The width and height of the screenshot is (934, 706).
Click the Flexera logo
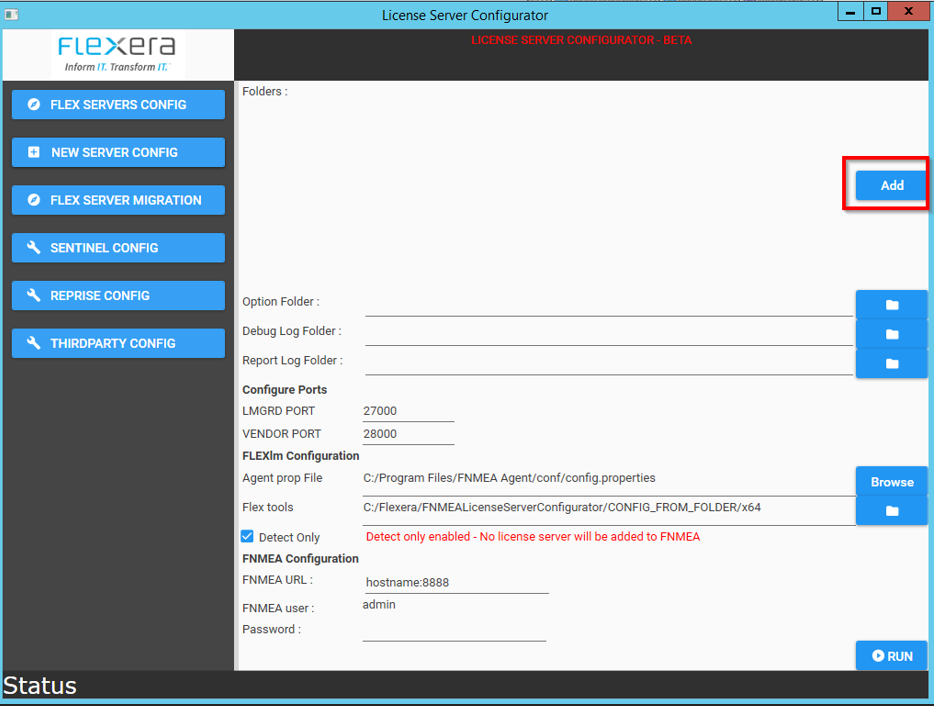[x=117, y=54]
